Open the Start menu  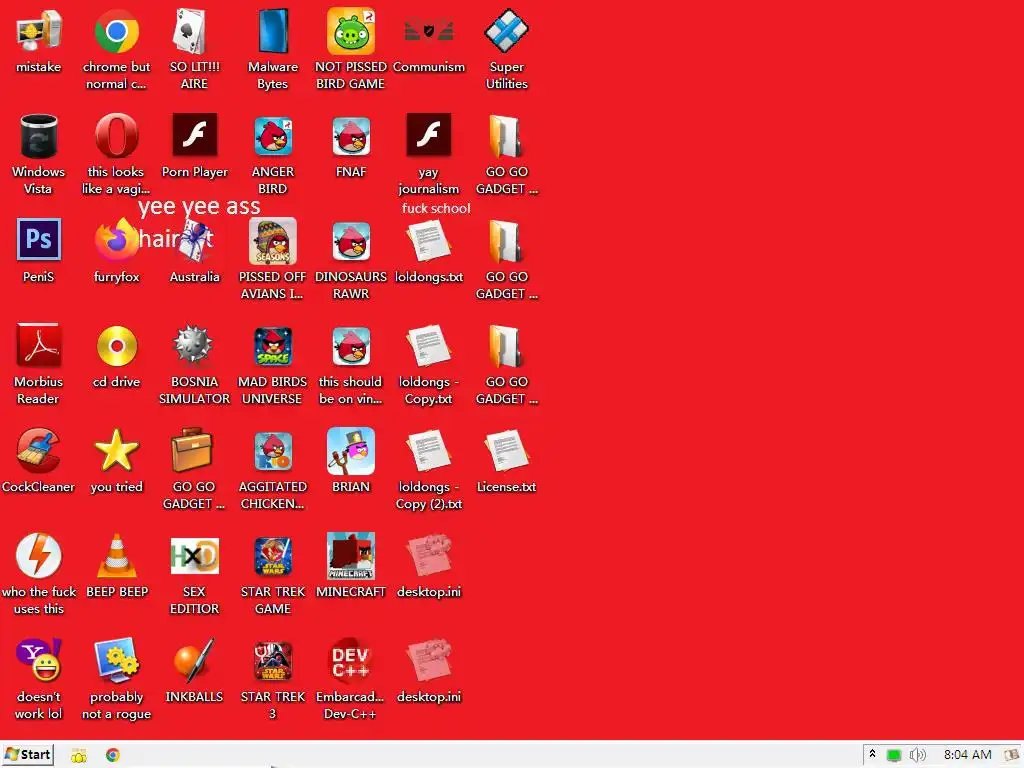pos(28,754)
